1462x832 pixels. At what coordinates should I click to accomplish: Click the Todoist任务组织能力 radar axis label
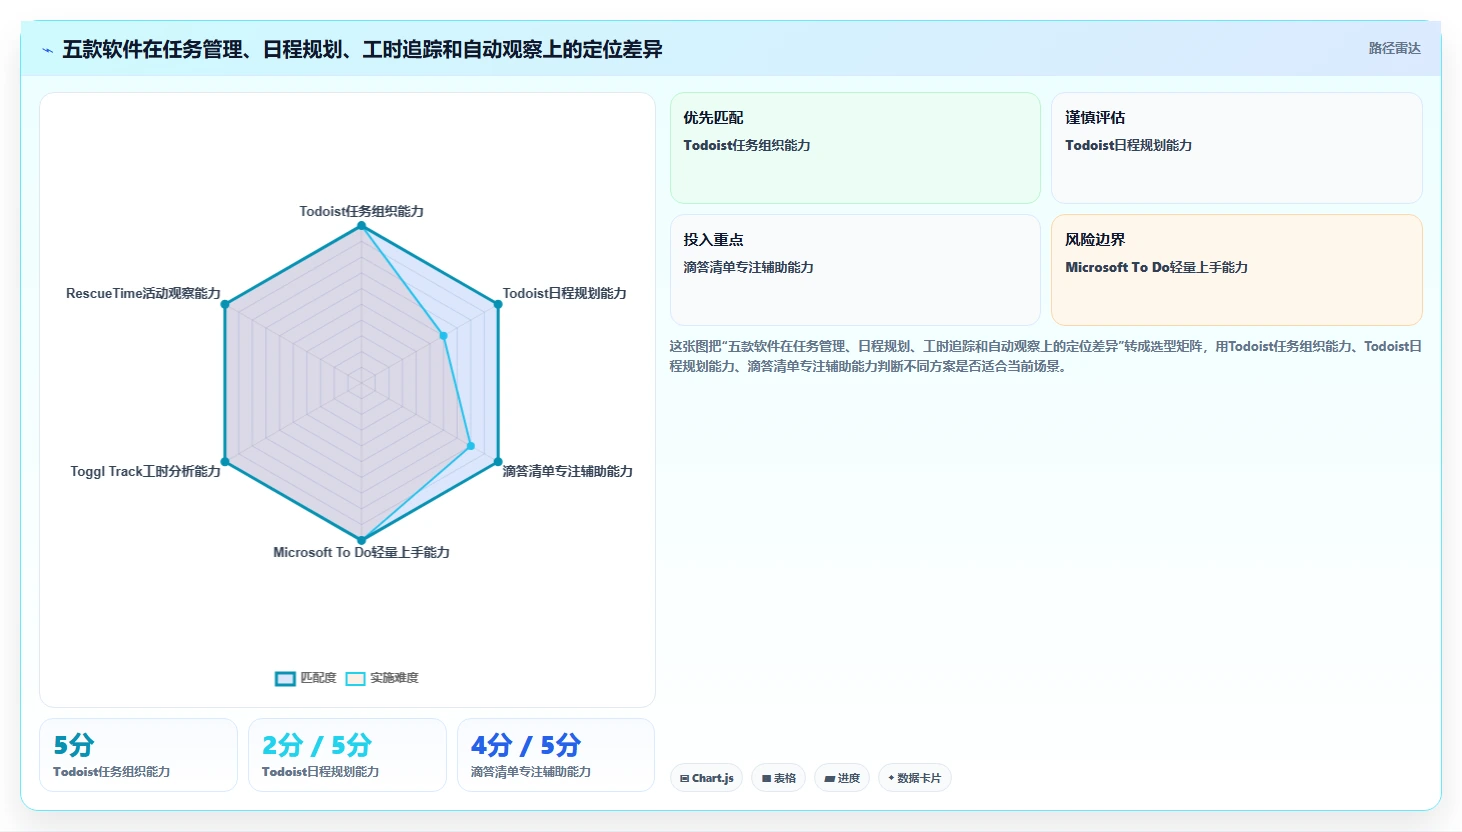point(361,211)
